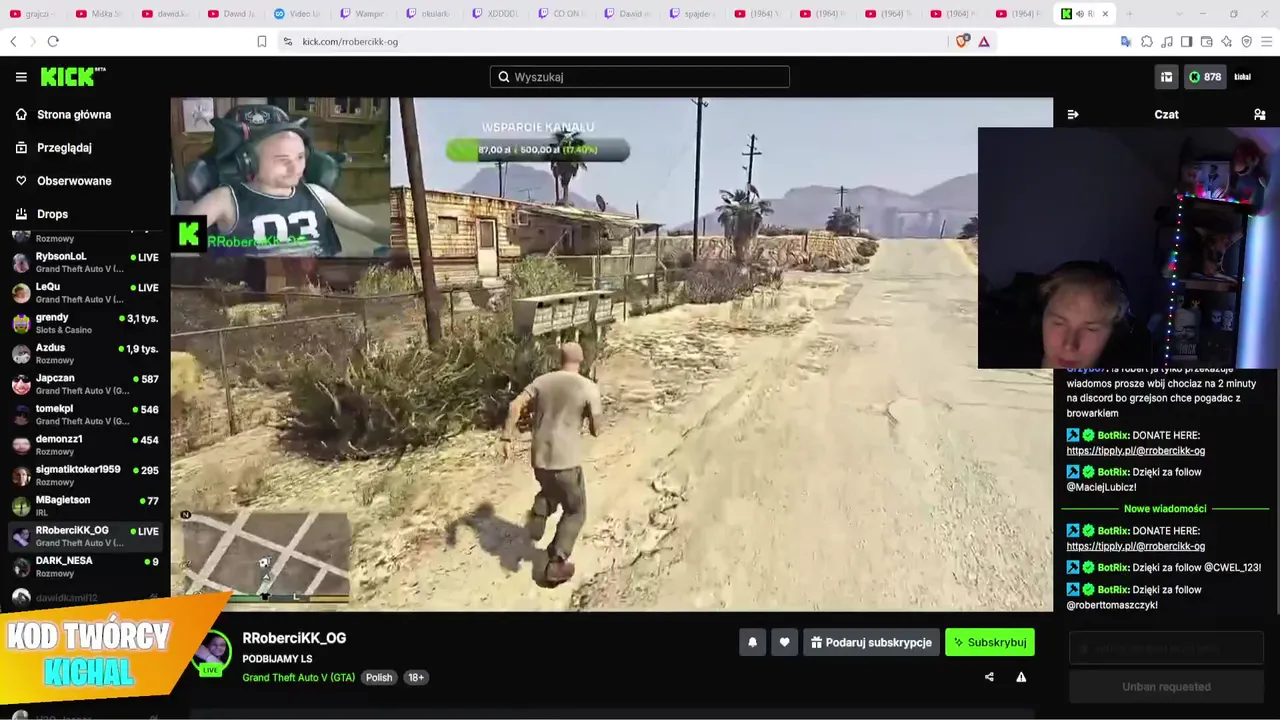This screenshot has height=720, width=1280.
Task: Click the Brave Rewards triangle icon
Action: (984, 41)
